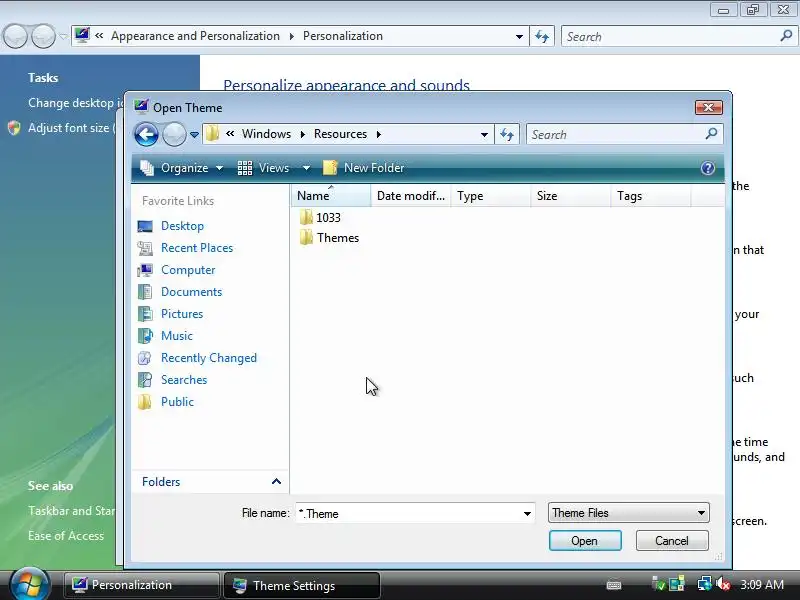
Task: Click the Back arrow in Open Theme dialog
Action: tap(146, 135)
